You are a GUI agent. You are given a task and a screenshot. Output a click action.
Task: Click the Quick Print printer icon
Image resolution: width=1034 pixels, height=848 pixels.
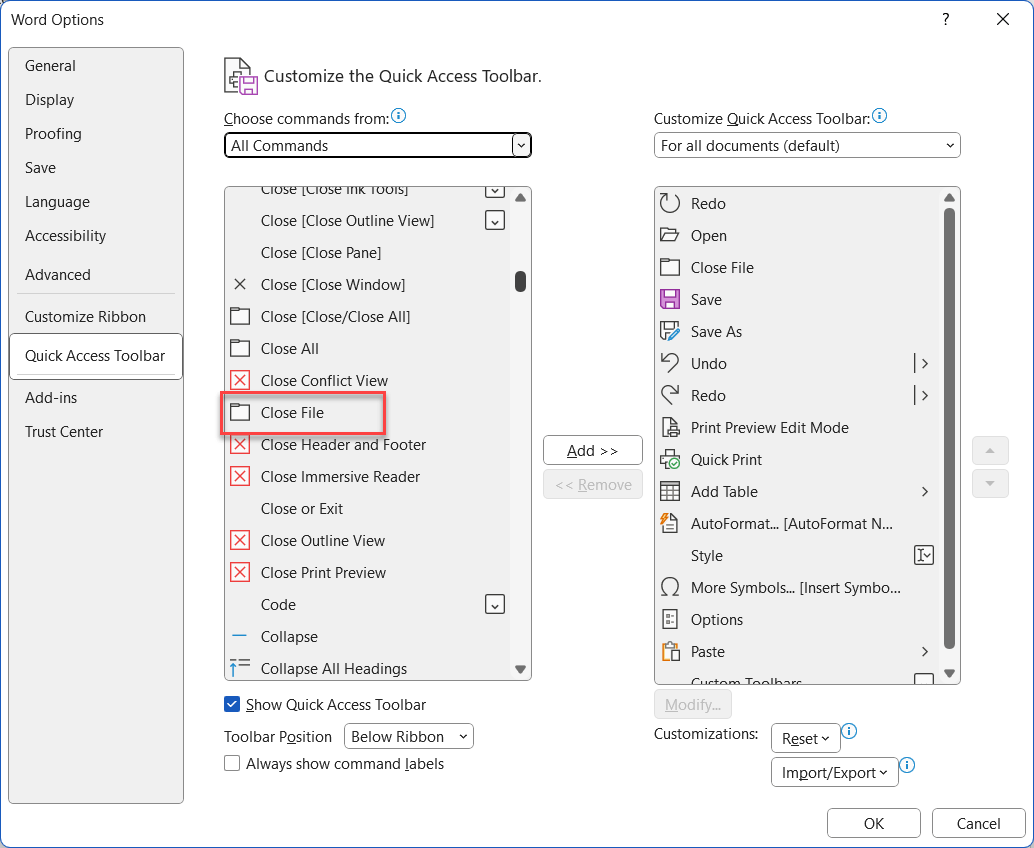point(670,459)
